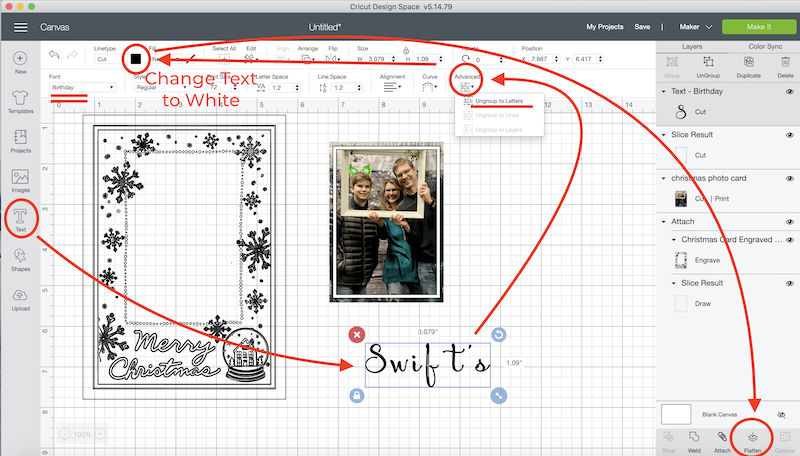Choose Ungroup to Letters
Viewport: 800px width, 456px height.
click(x=499, y=101)
